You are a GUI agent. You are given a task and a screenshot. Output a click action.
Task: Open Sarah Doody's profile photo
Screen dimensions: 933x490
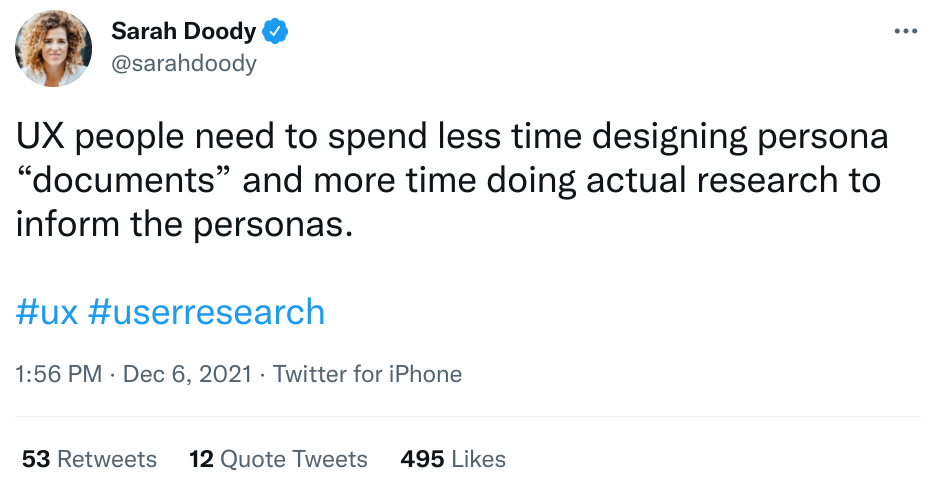(54, 48)
